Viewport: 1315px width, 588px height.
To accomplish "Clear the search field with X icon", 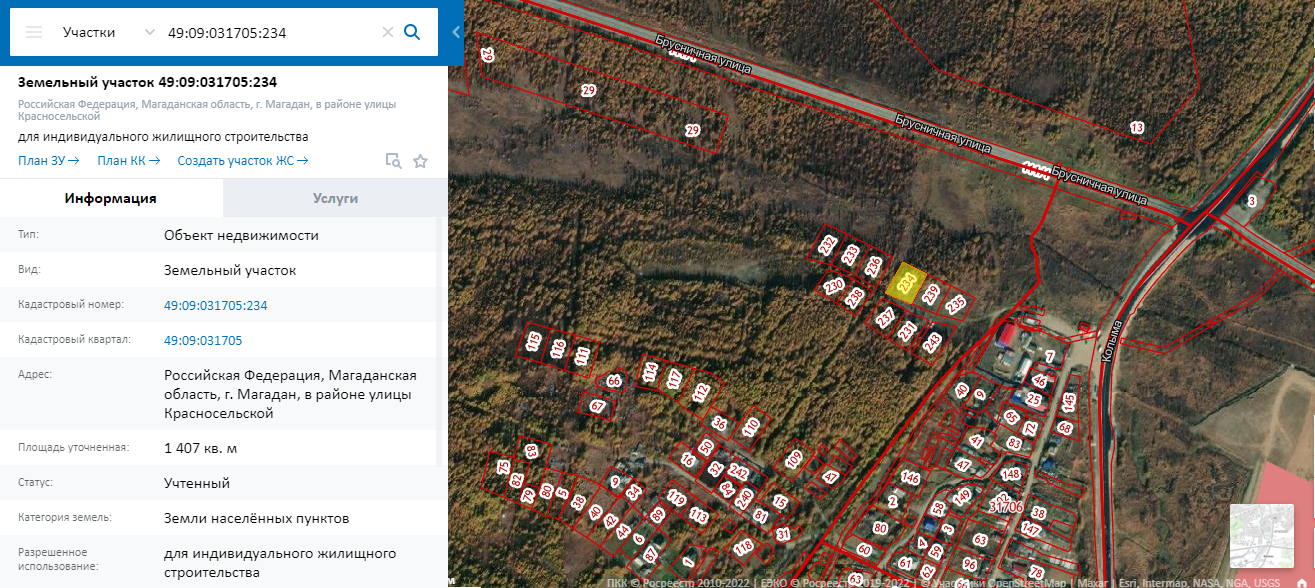I will click(387, 32).
